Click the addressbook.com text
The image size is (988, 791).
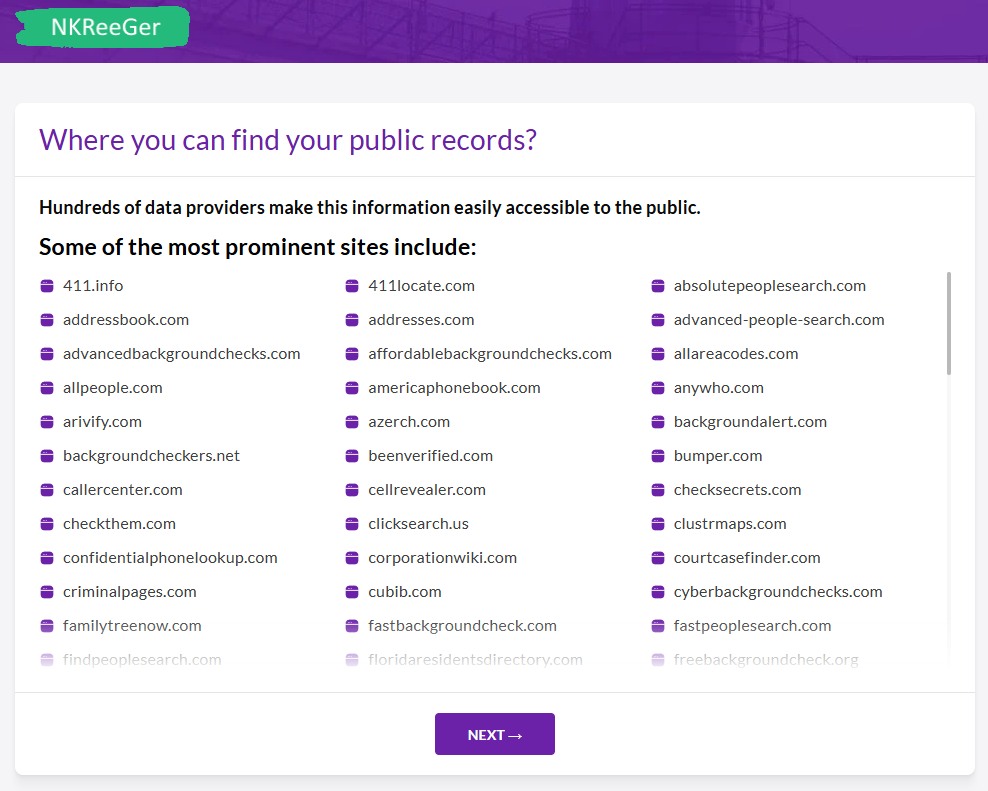coord(126,320)
